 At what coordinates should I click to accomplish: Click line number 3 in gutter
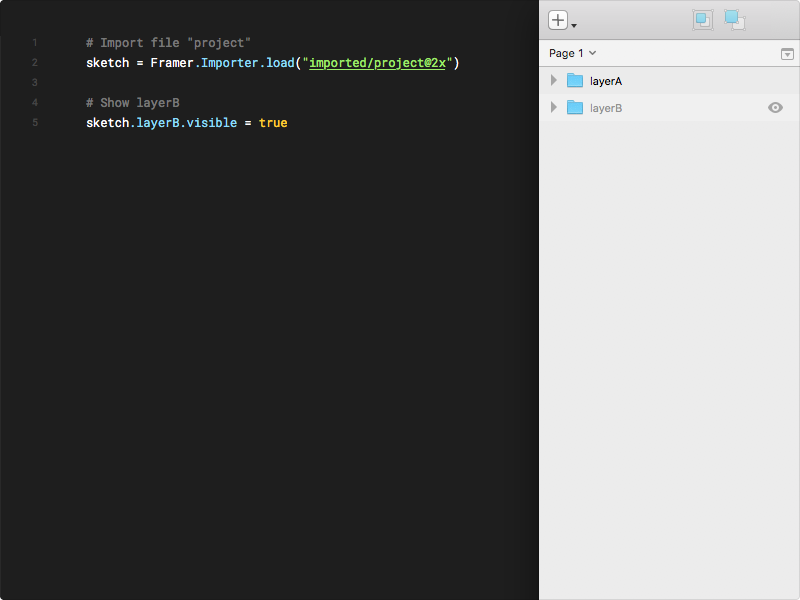pyautogui.click(x=35, y=83)
